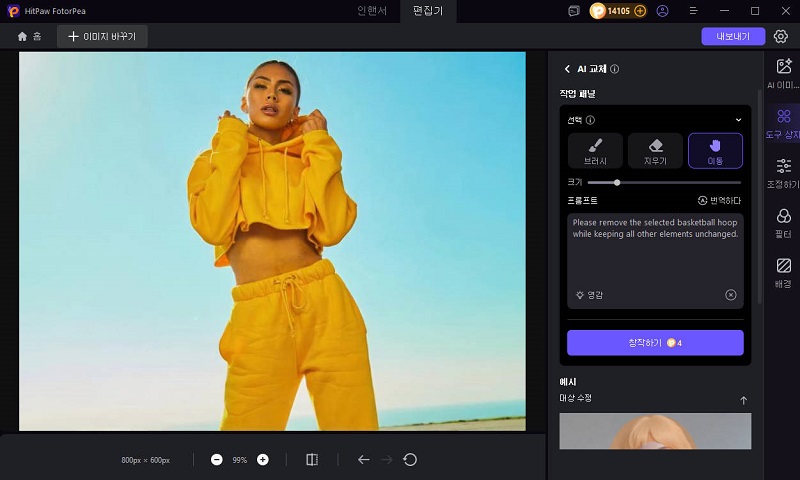Image resolution: width=800 pixels, height=480 pixels.
Task: Select the 지우기 (Eraser) tool
Action: (x=655, y=150)
